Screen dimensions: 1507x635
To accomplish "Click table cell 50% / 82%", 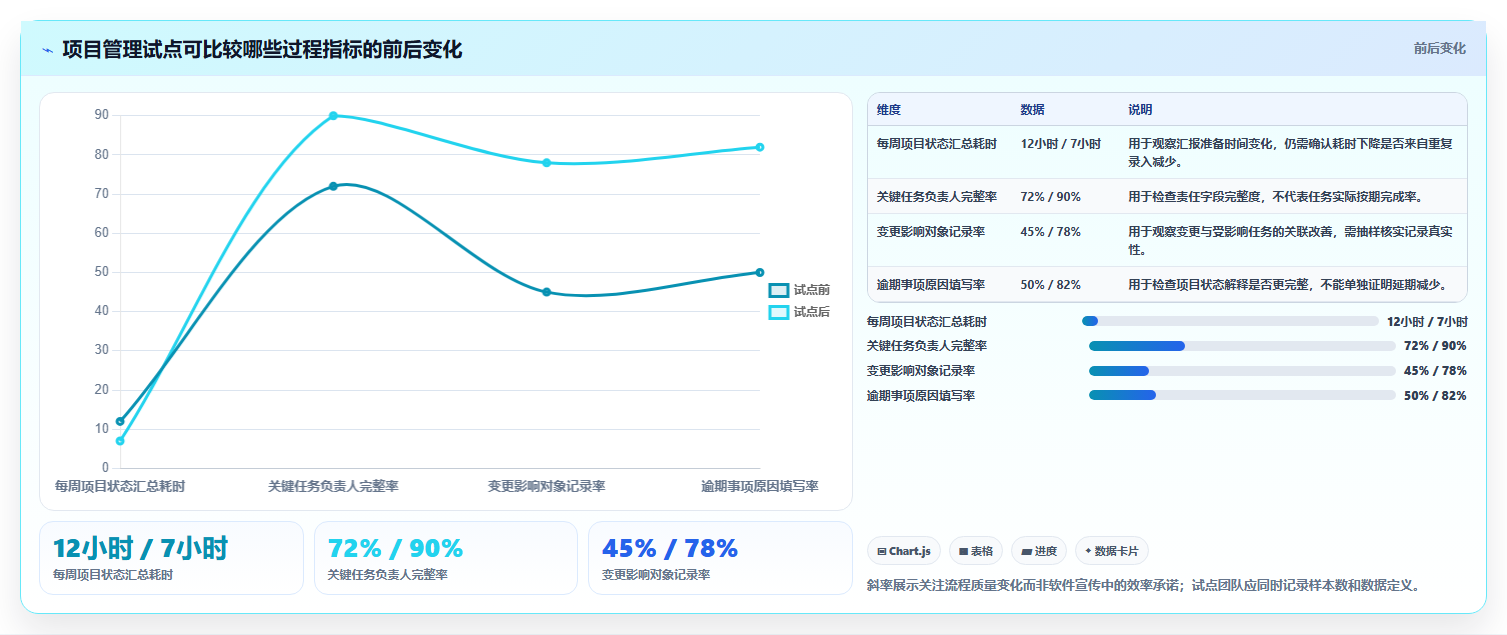I will (x=1050, y=285).
